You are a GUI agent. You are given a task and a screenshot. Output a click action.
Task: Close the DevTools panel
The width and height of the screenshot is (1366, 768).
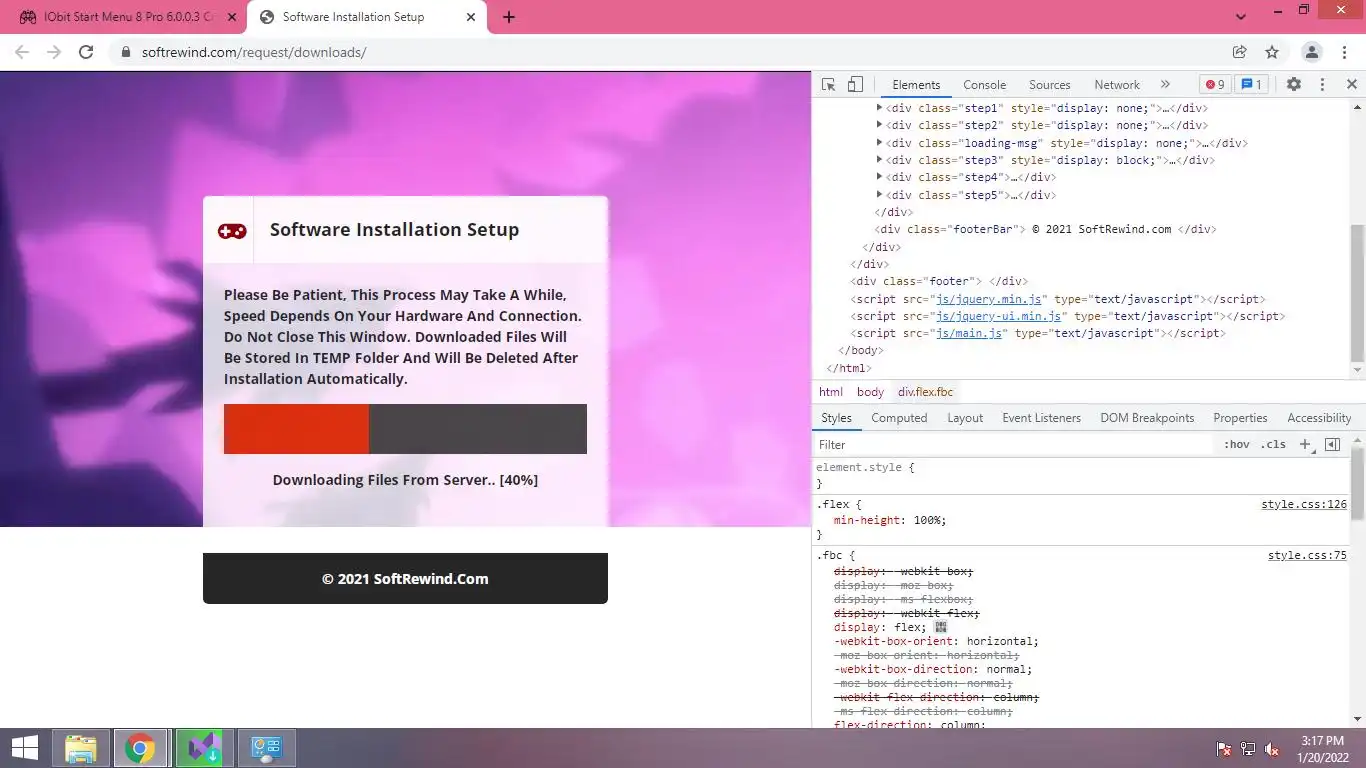(1352, 85)
